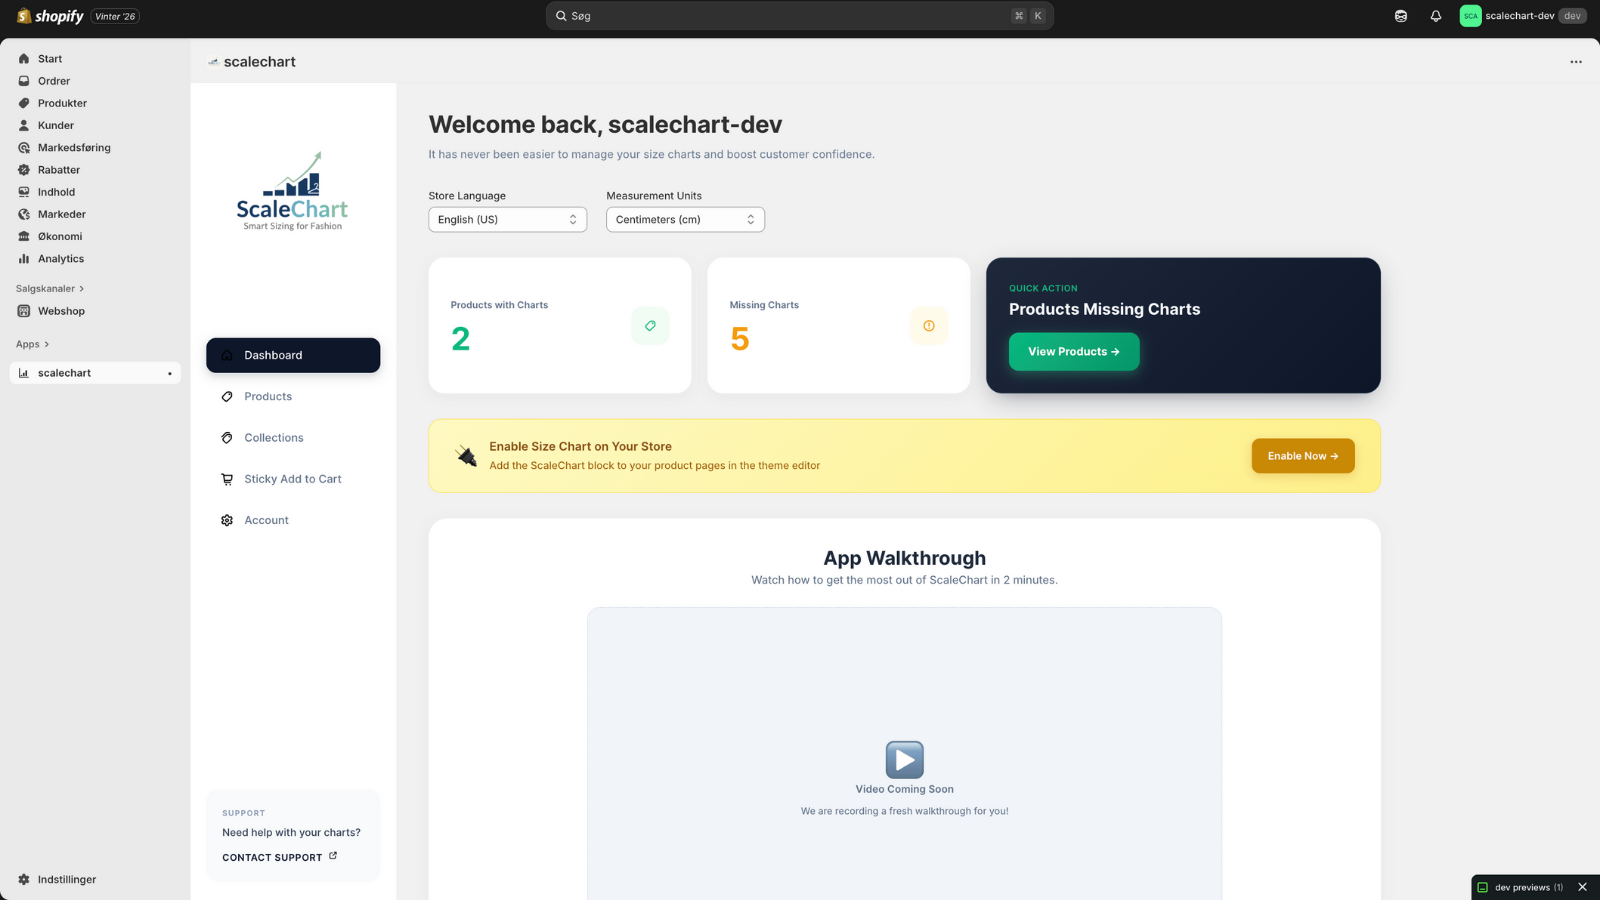Click the Analytics bar chart icon

coord(24,259)
